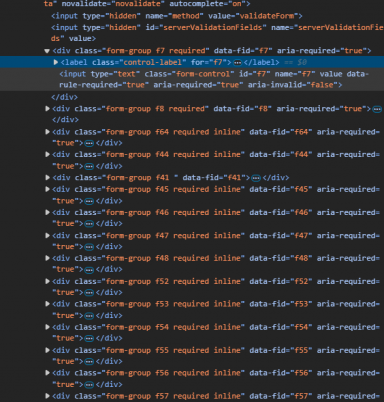Click the ellipsis badge on the f8 div
Image resolution: width=384 pixels, height=402 pixels.
377,109
